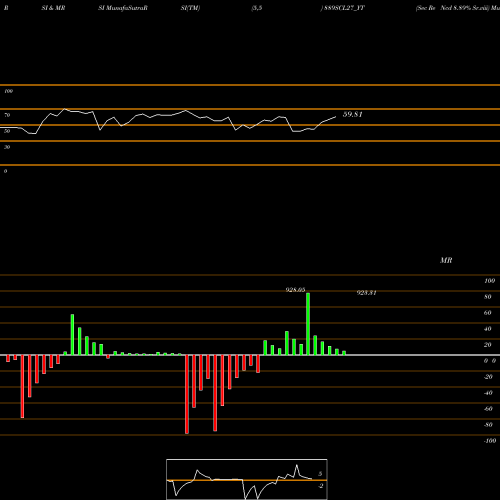Click the 30 label on RSI axis
500x500 pixels.
(7, 147)
